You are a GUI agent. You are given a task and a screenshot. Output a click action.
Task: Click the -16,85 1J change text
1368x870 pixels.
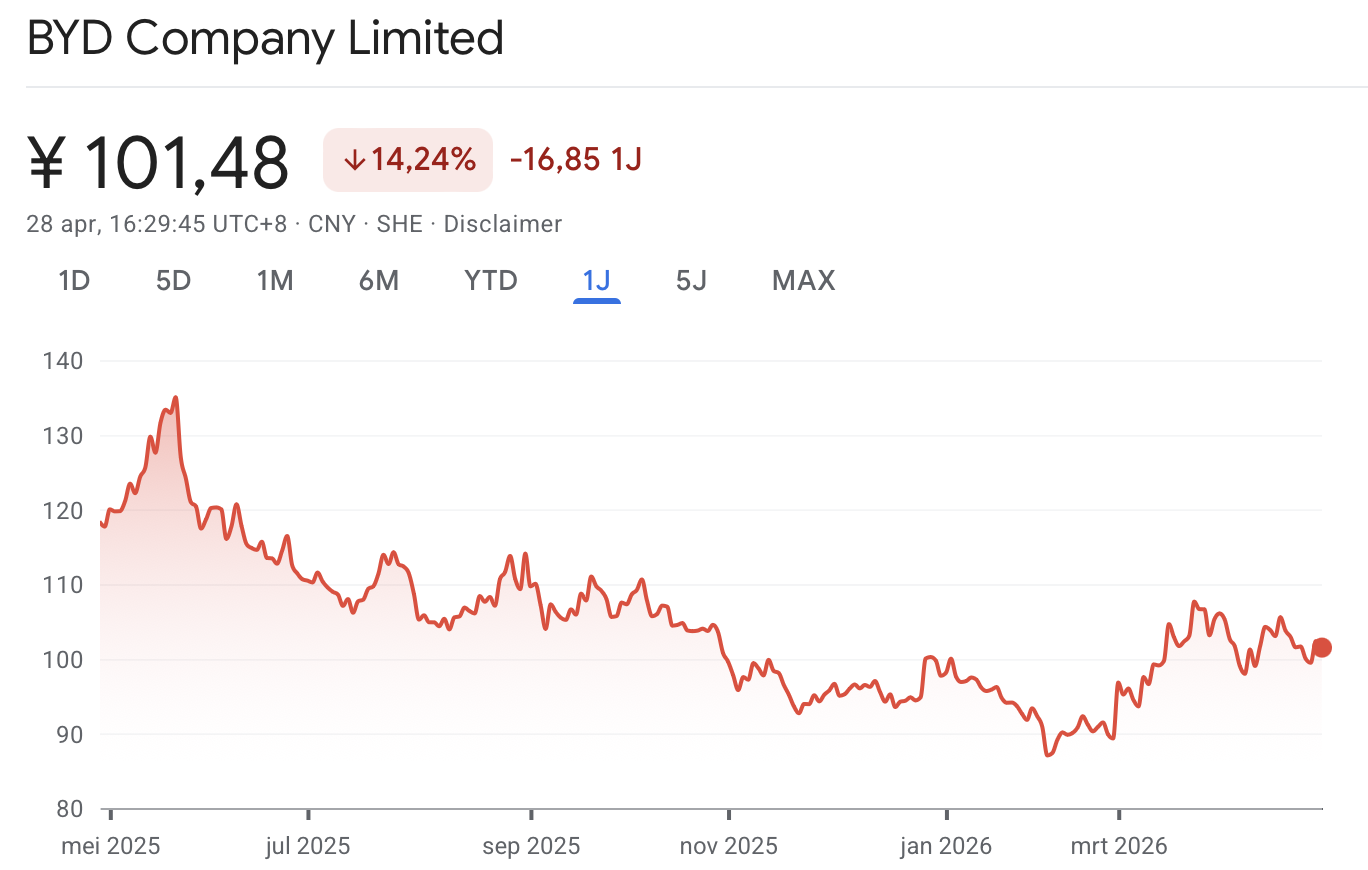click(x=576, y=160)
